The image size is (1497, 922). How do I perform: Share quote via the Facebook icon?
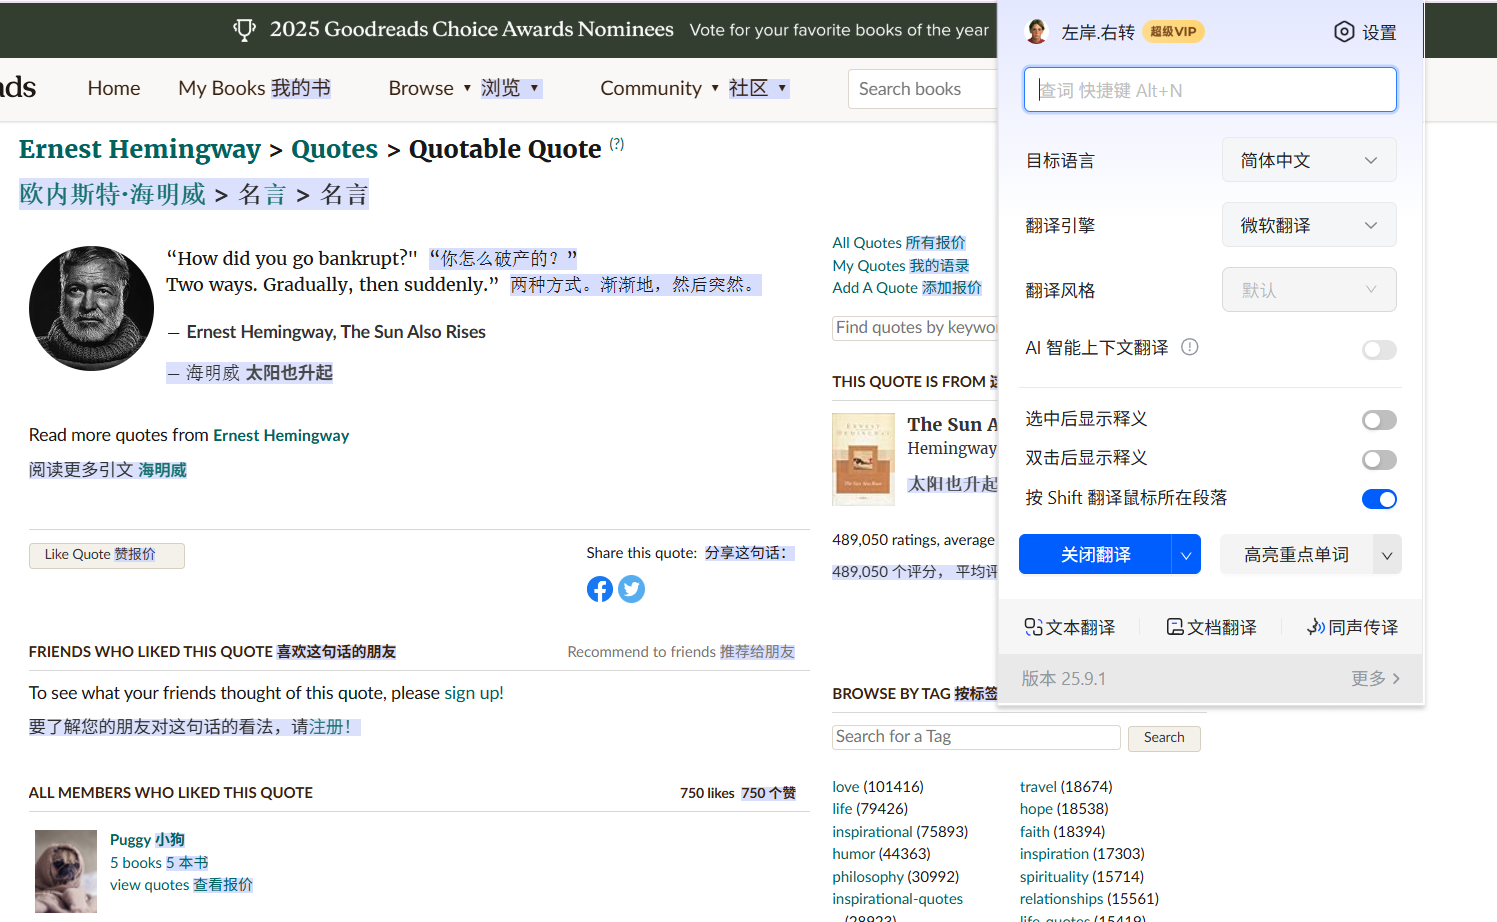[600, 589]
